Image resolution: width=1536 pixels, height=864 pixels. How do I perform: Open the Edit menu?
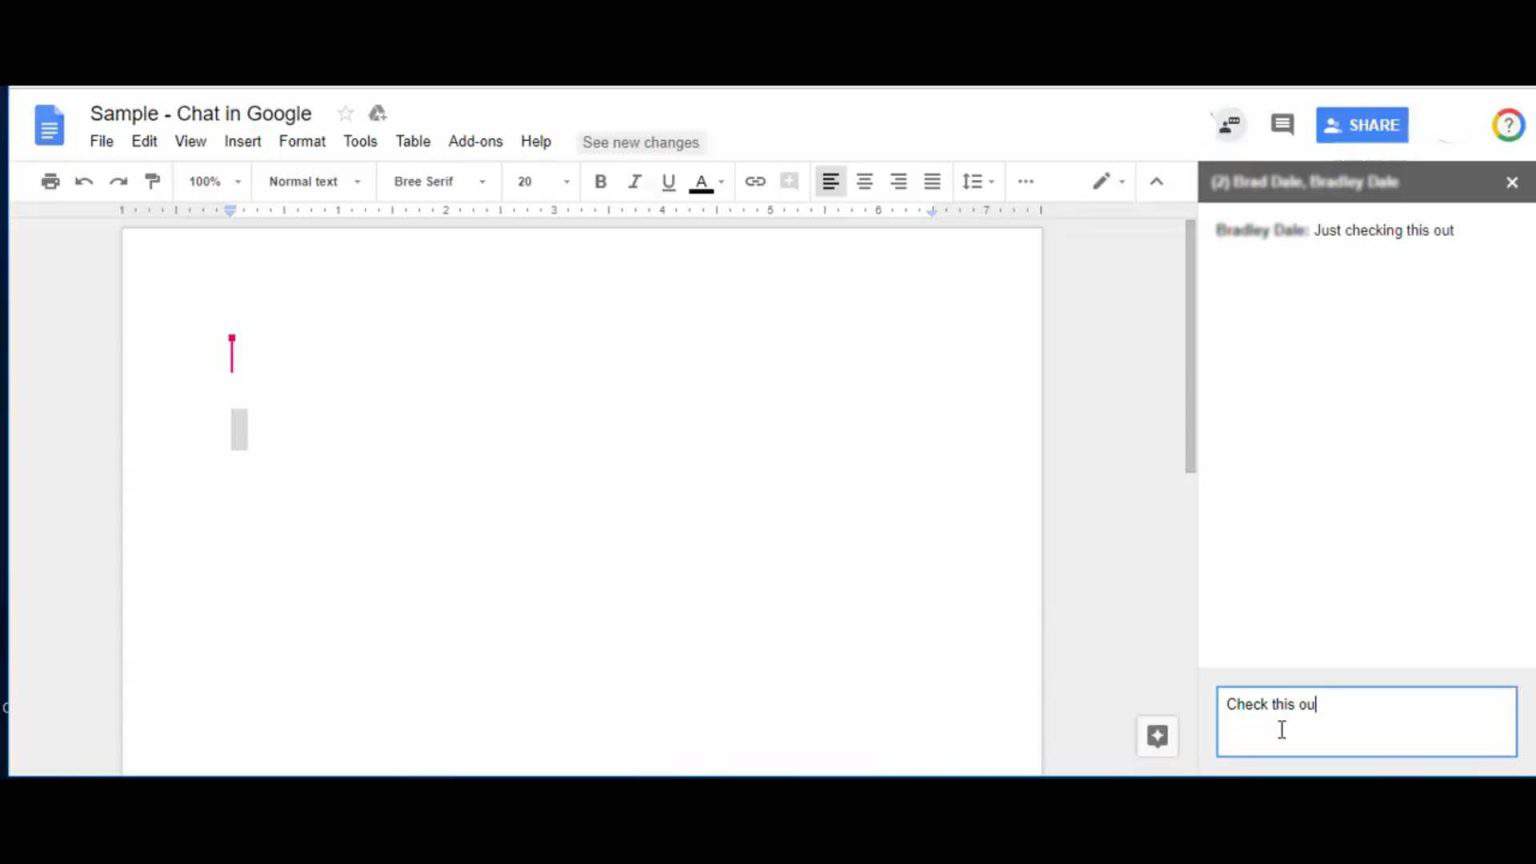click(x=144, y=141)
